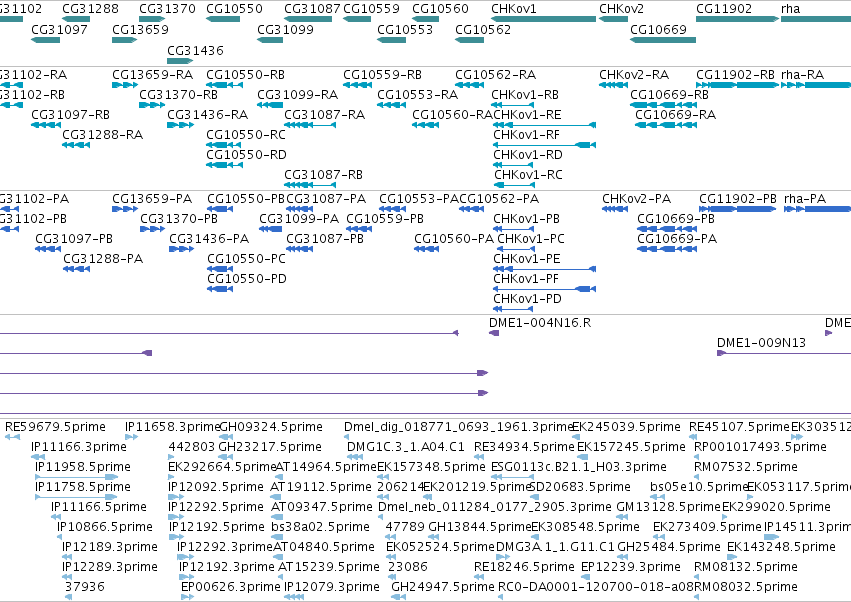Click the IP12189.3prime EST label
Screen dimensions: 851x602
[x=110, y=547]
